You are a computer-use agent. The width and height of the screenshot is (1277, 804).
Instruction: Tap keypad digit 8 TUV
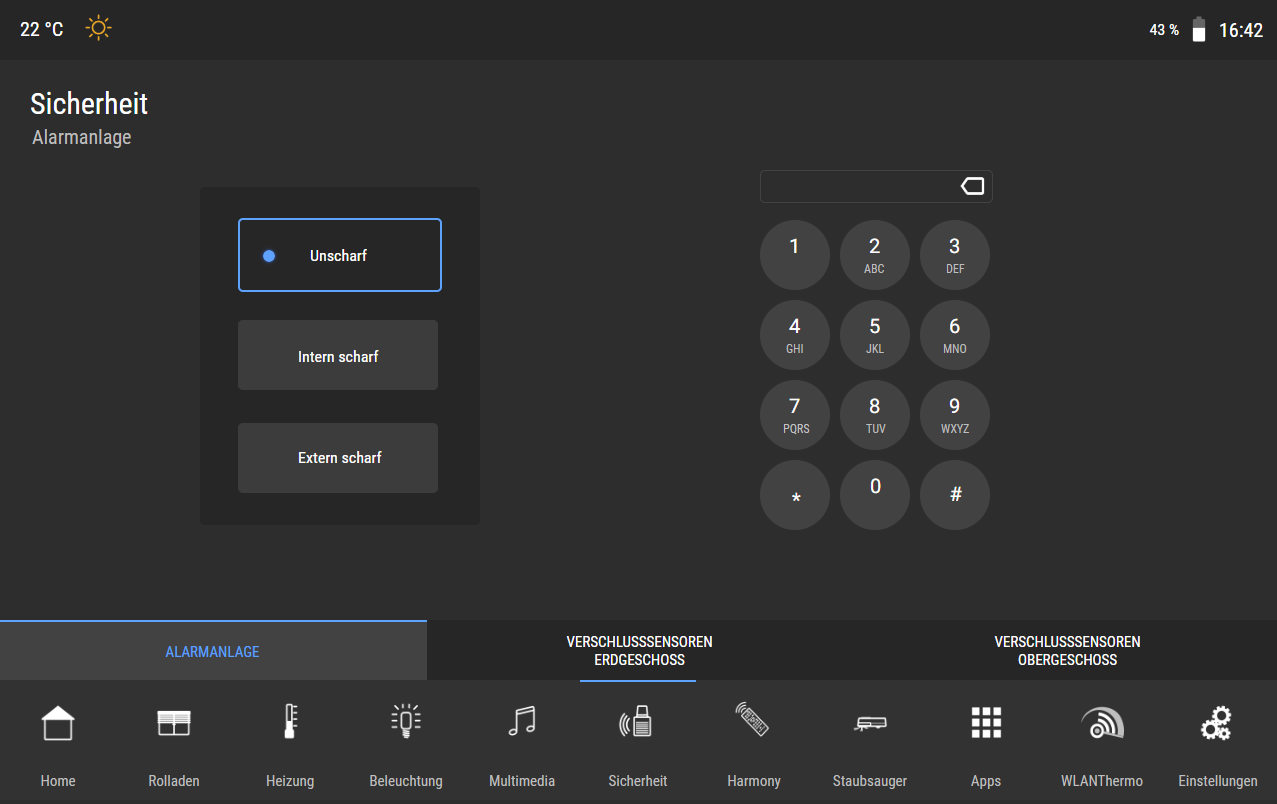click(875, 415)
